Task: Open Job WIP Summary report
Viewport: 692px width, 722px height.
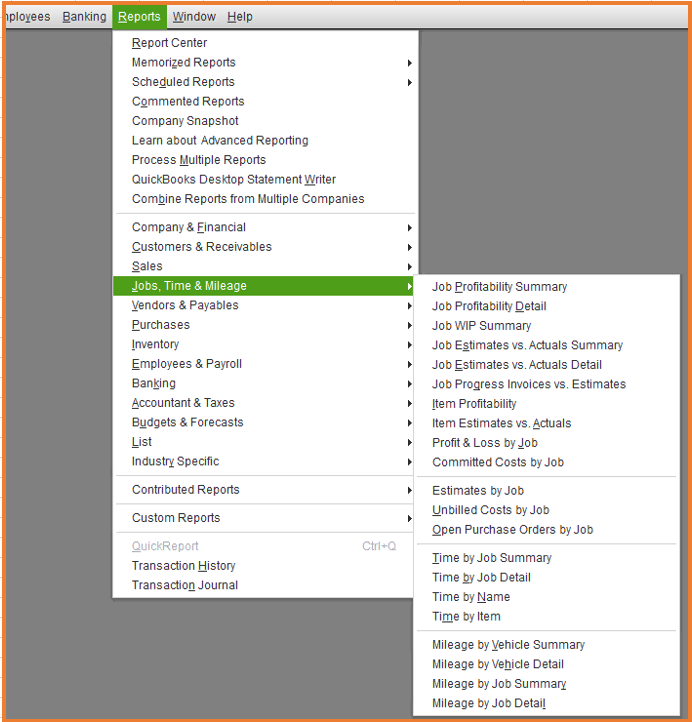Action: click(547, 326)
